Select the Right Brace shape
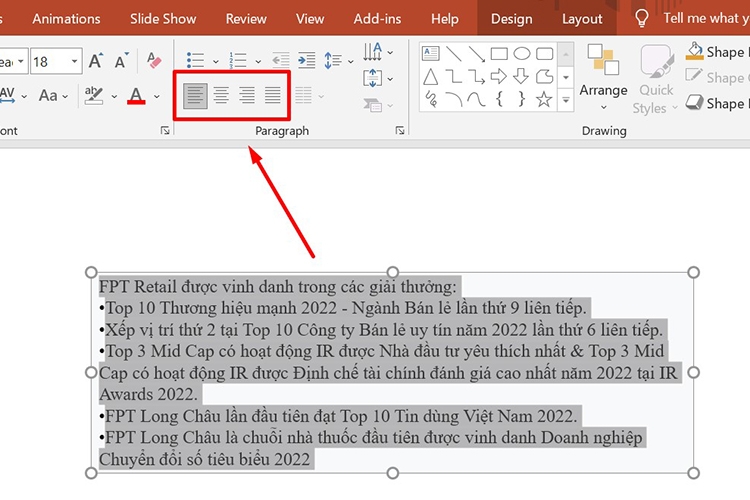This screenshot has height=500, width=750. (x=521, y=99)
